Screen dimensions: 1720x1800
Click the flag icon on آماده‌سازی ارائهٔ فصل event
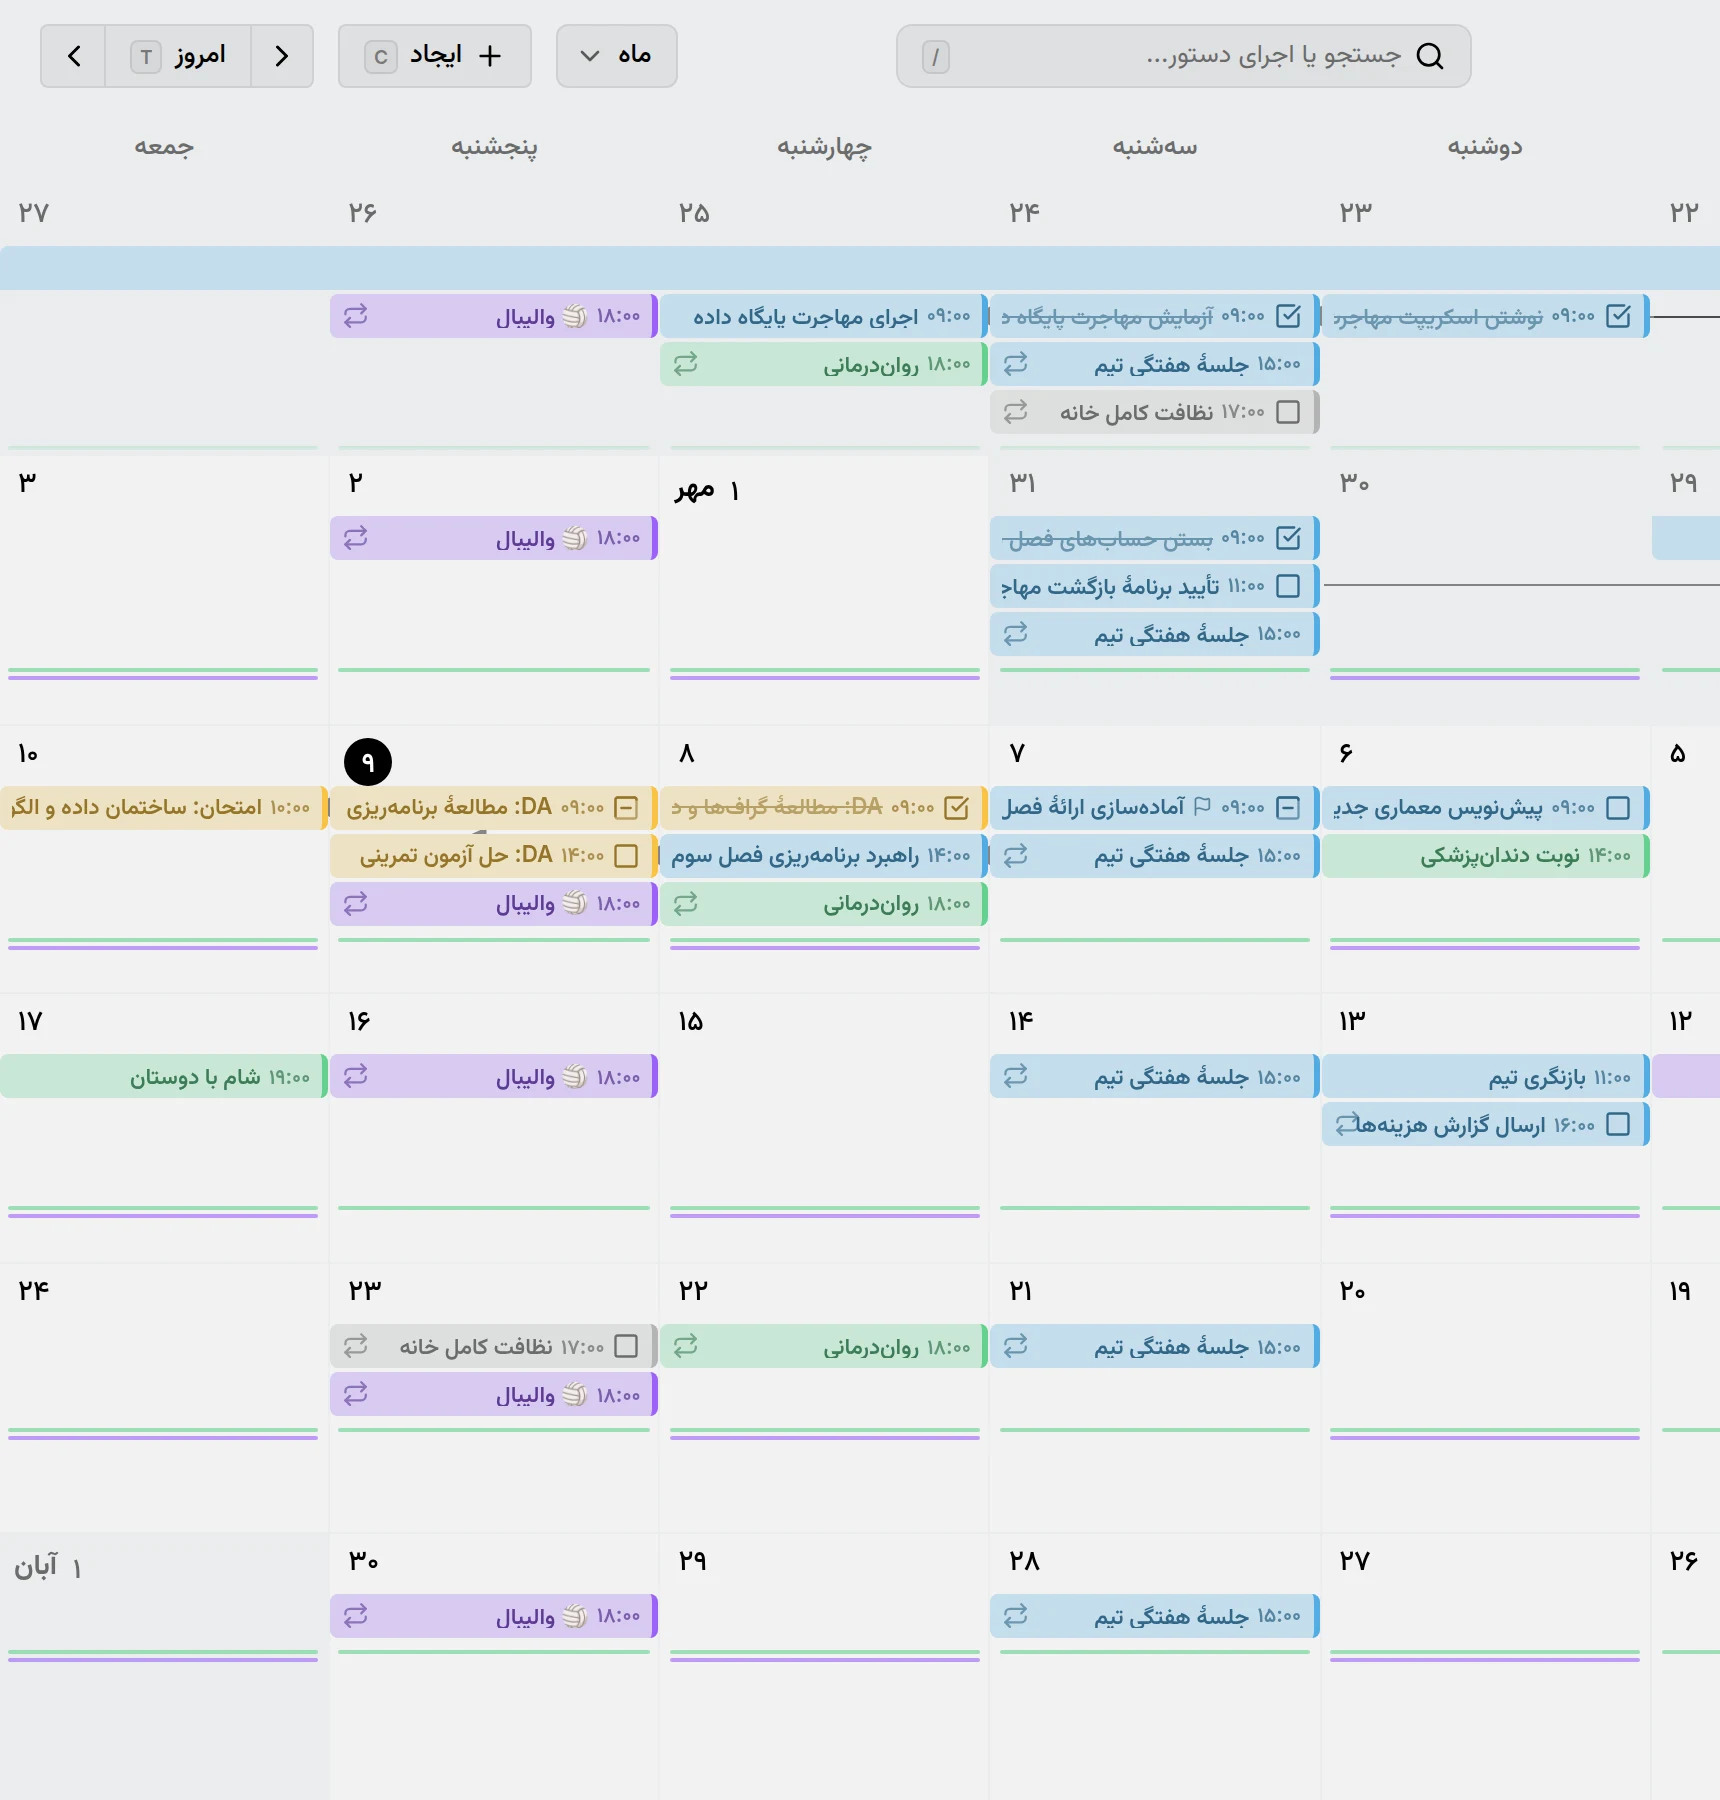(1202, 806)
